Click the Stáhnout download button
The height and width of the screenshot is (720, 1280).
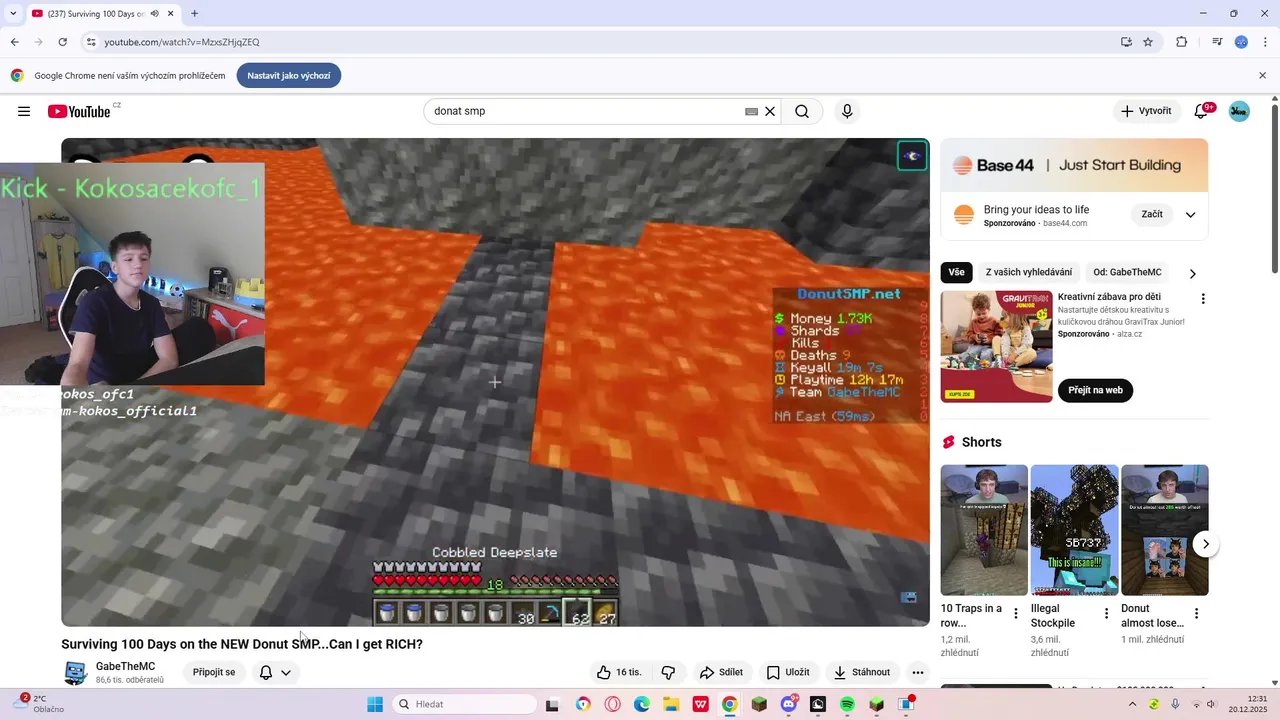pos(862,672)
